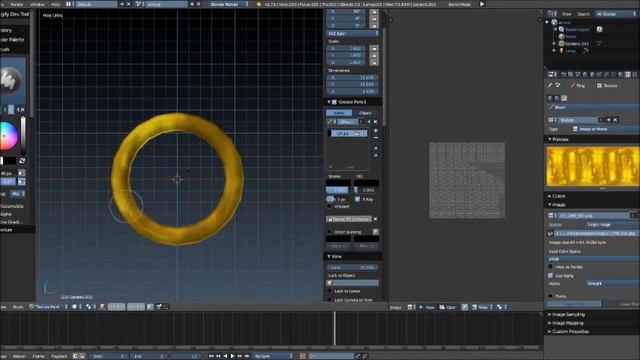Image resolution: width=640 pixels, height=360 pixels.
Task: Open the Default screen layout selector
Action: [96, 4]
